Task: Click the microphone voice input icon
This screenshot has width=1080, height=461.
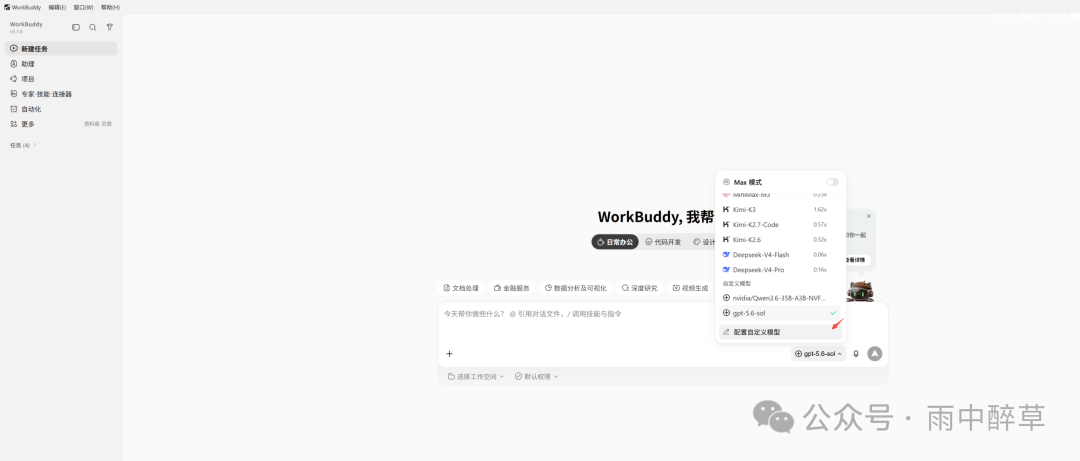Action: click(856, 354)
